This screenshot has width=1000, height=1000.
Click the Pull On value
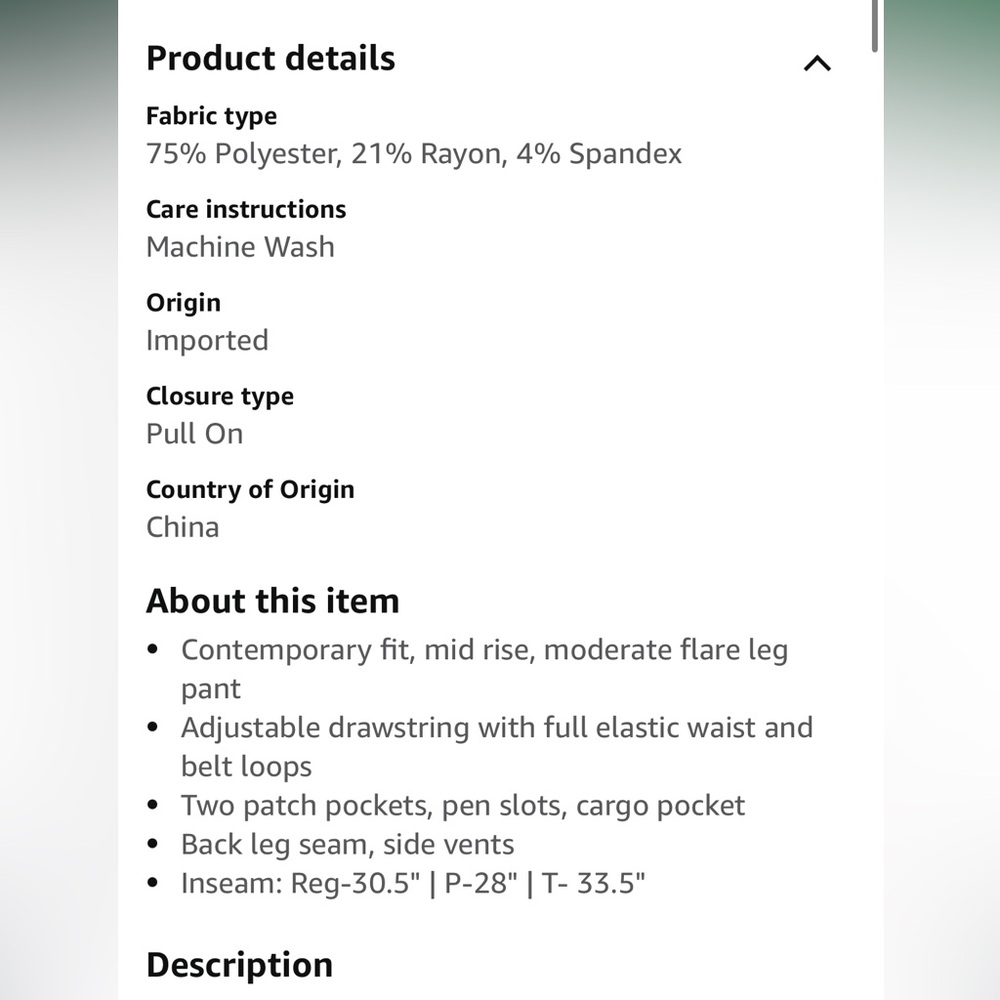(194, 434)
